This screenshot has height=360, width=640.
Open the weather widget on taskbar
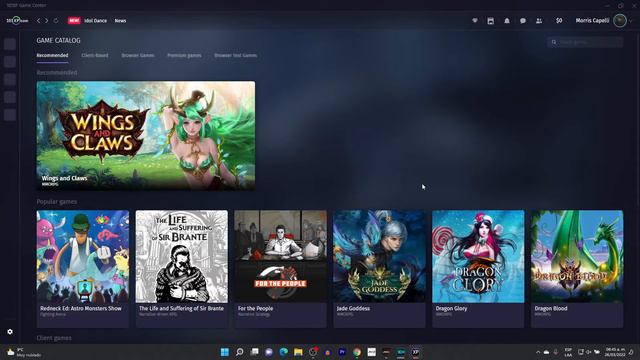pyautogui.click(x=24, y=352)
